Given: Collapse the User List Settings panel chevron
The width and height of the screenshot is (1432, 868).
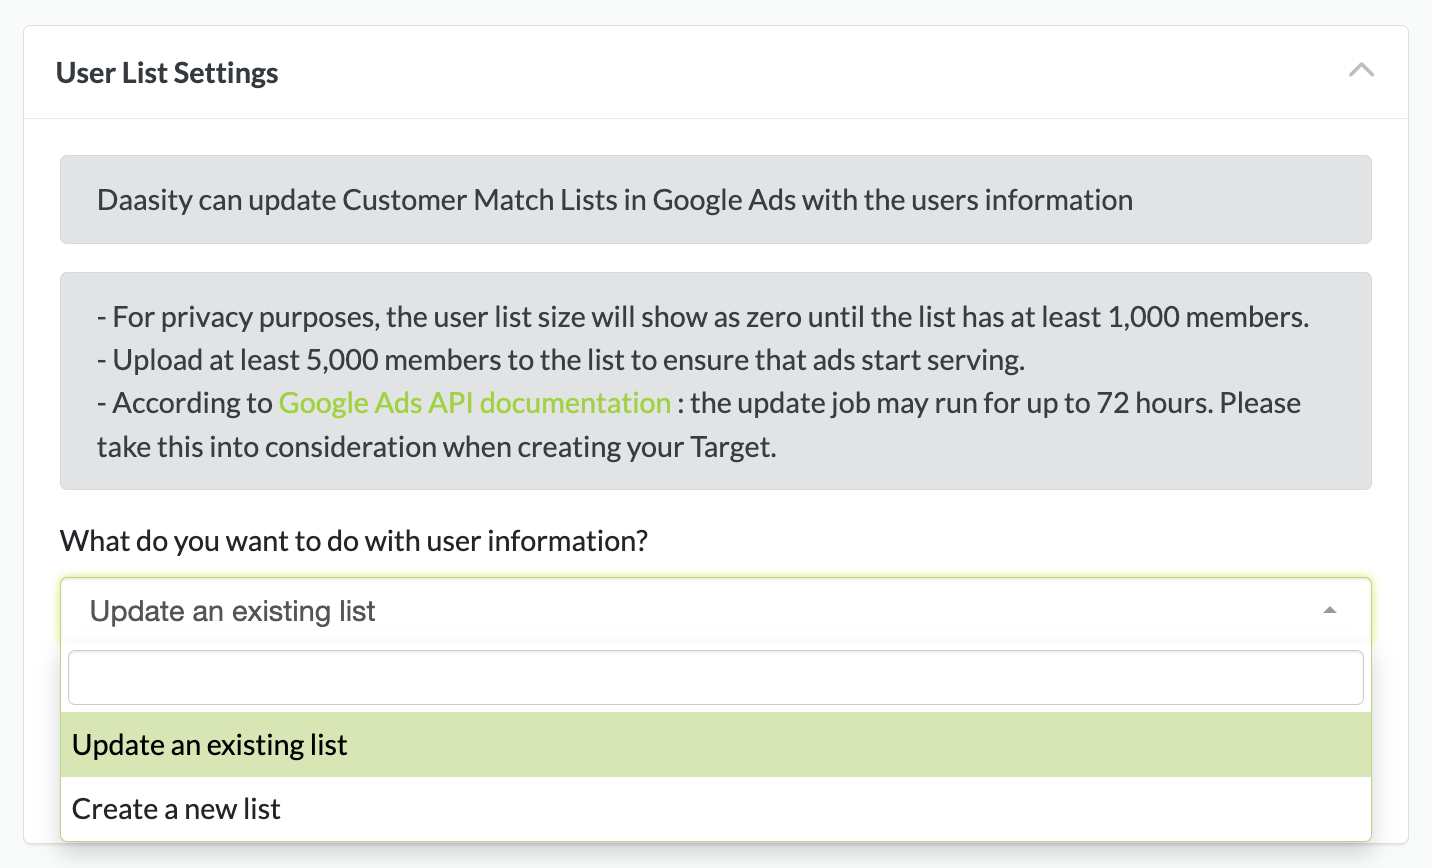Looking at the screenshot, I should [x=1361, y=71].
